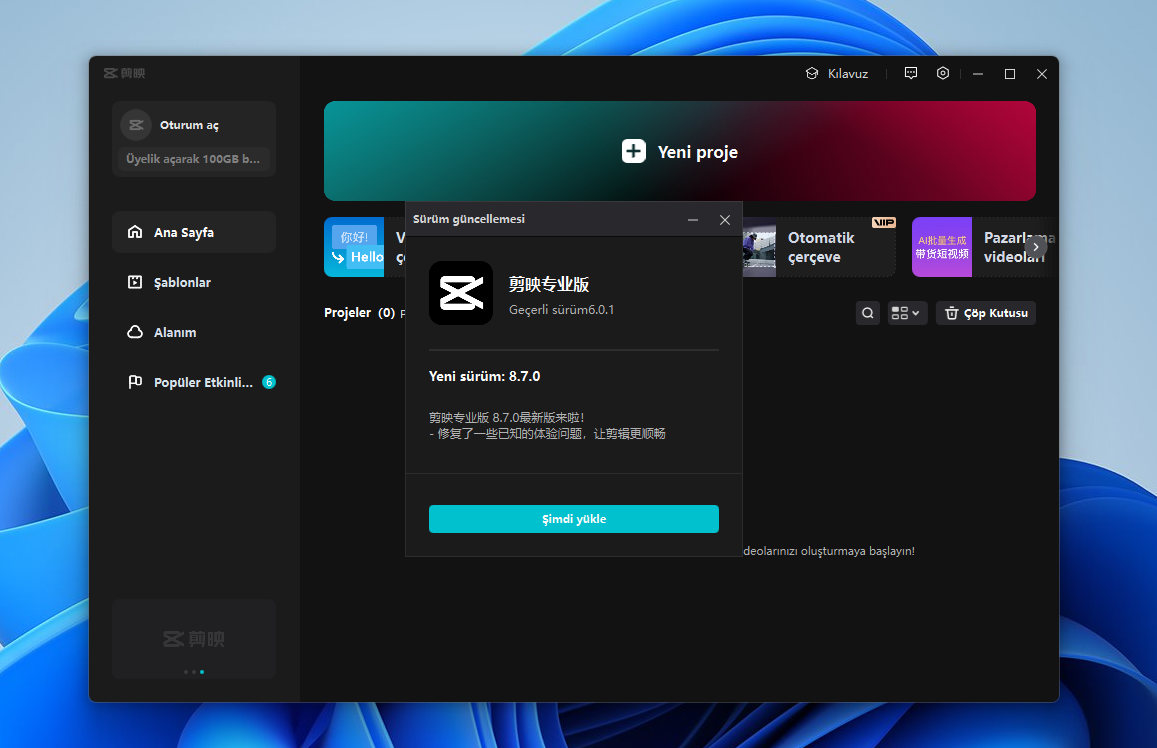Minimize the update dialog

(692, 220)
